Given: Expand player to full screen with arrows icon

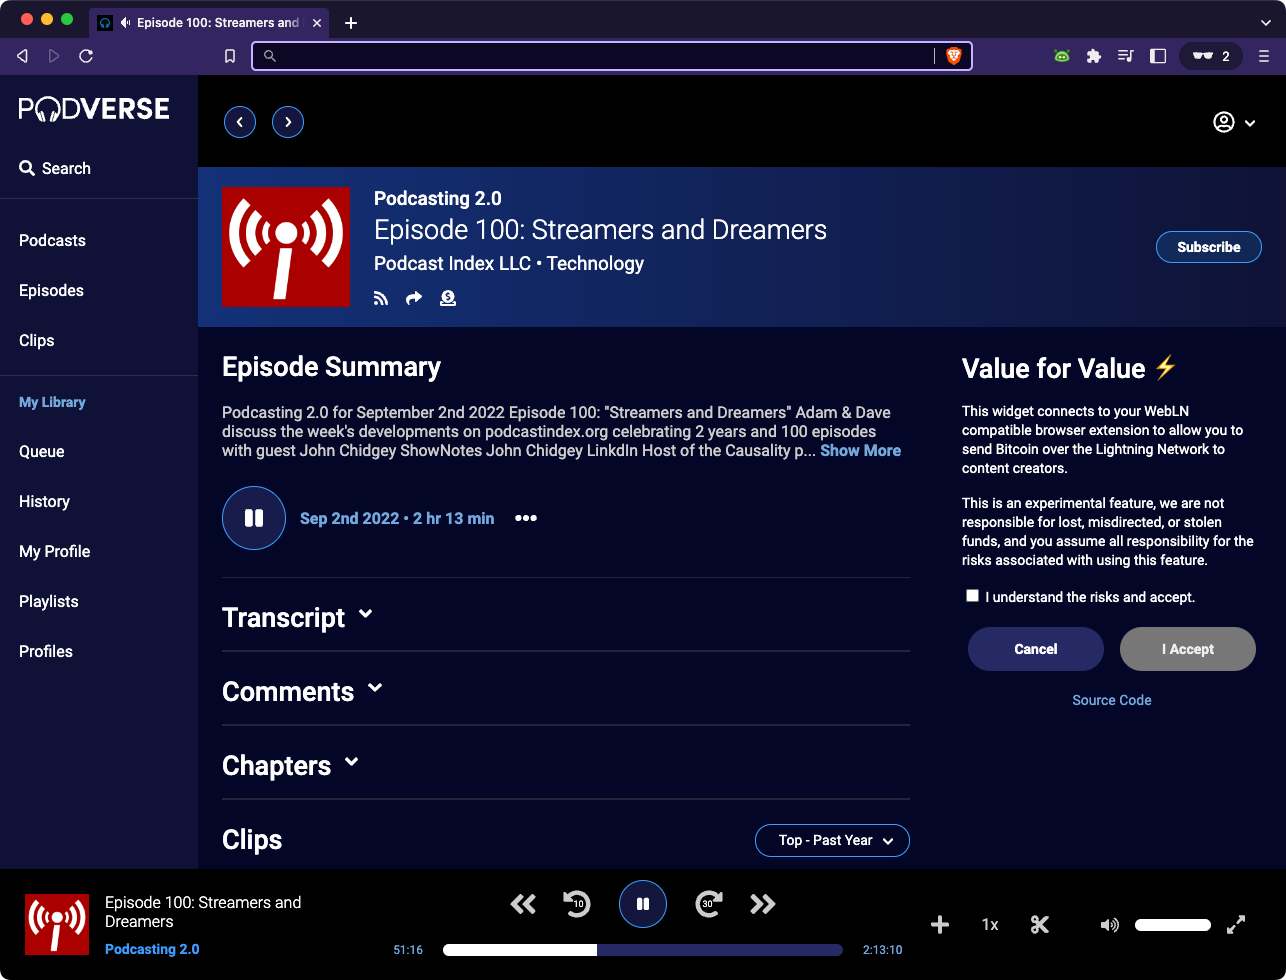Looking at the screenshot, I should [1236, 925].
